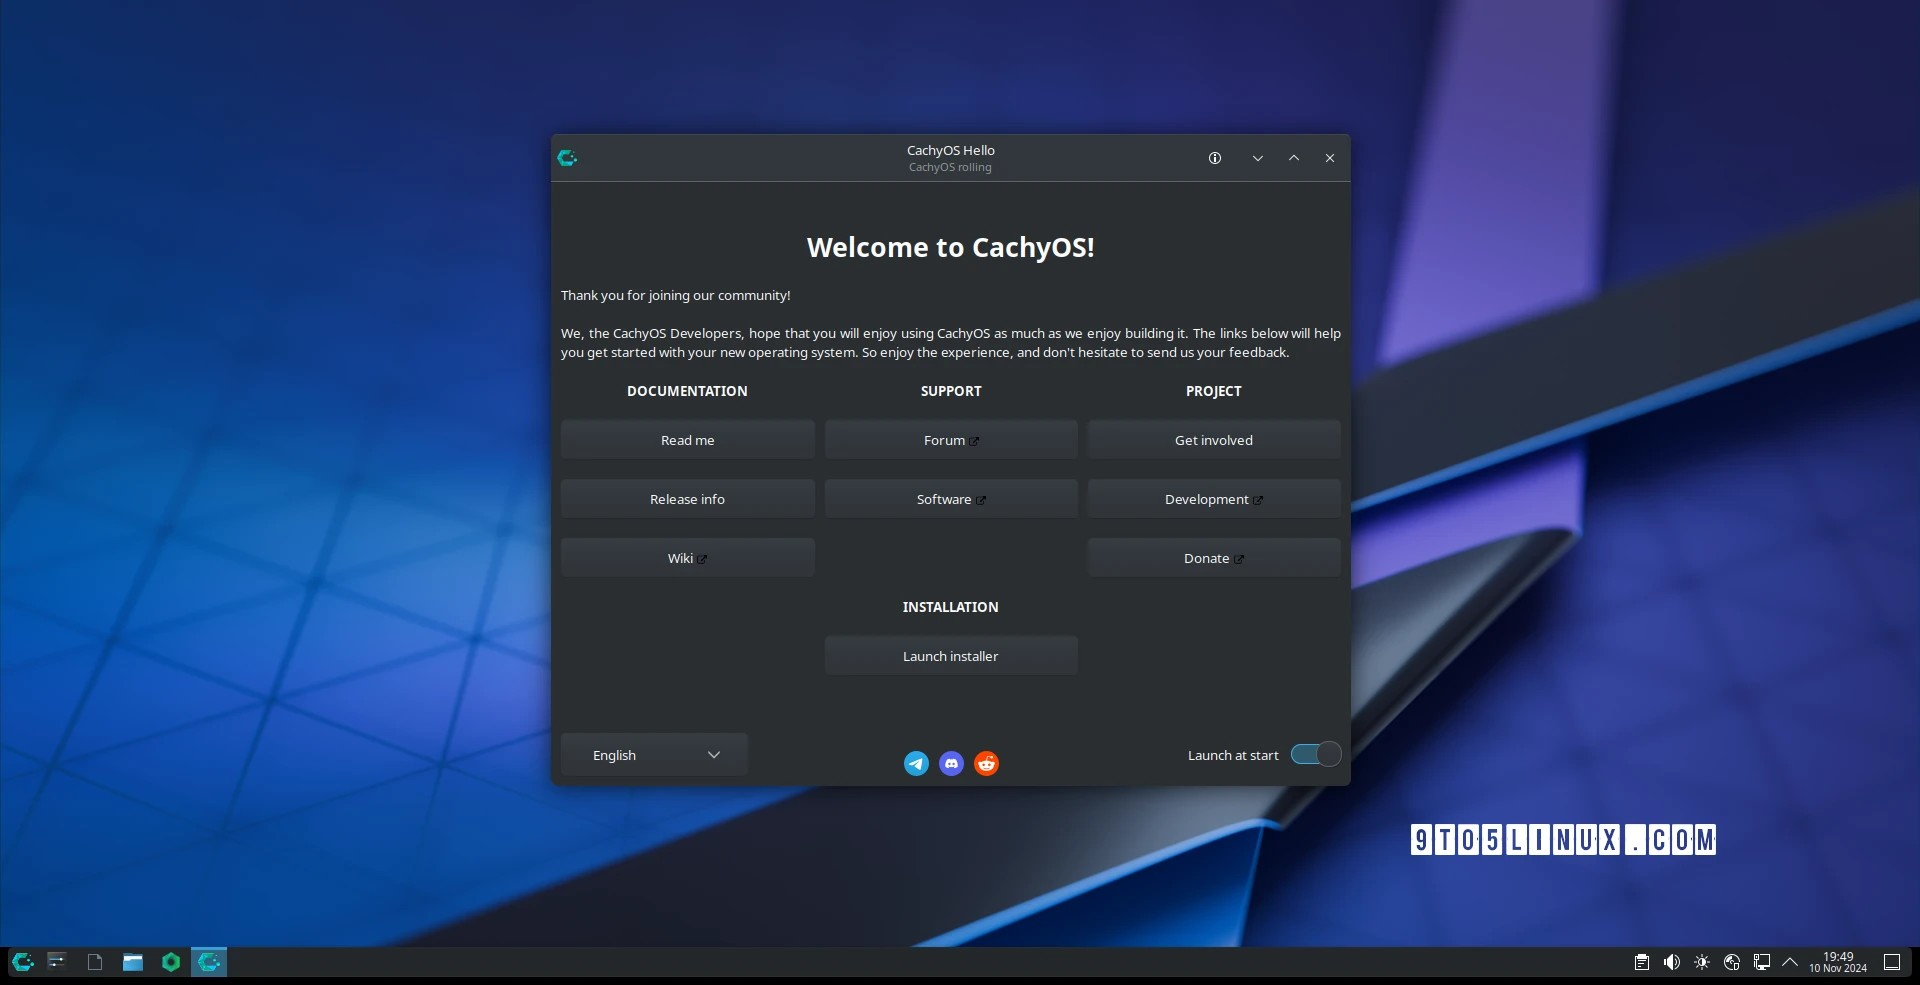Click the clock in the system tray

(1838, 962)
